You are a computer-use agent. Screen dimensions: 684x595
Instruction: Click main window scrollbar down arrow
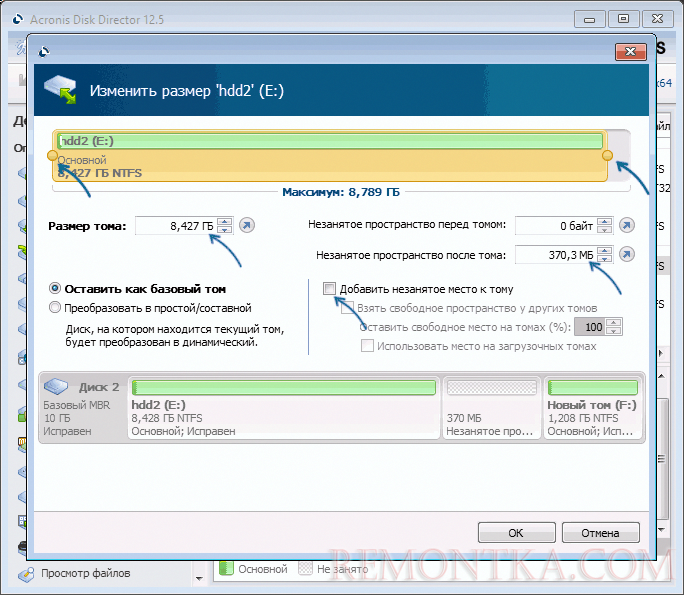(661, 529)
